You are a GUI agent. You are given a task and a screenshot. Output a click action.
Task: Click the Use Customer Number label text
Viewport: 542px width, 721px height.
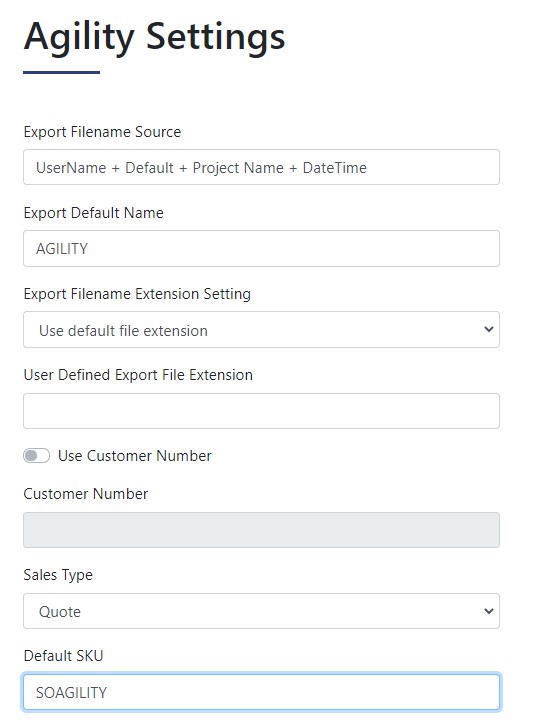[x=135, y=456]
